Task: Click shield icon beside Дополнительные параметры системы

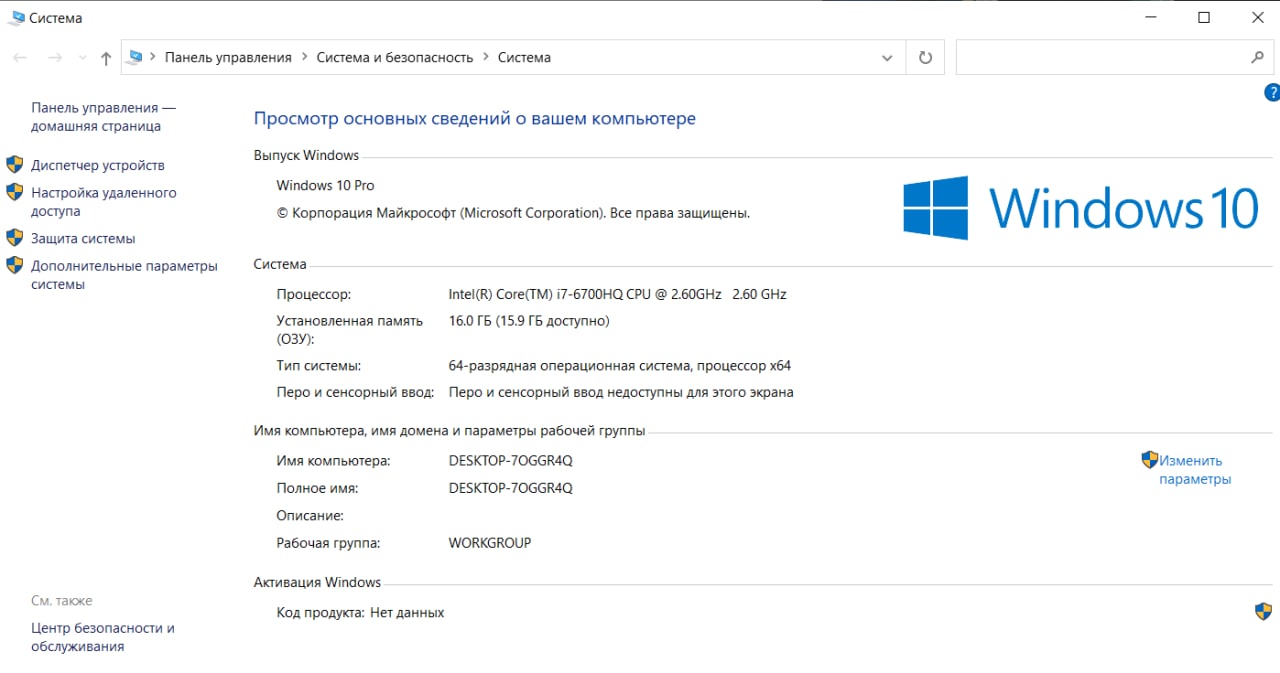Action: [14, 265]
